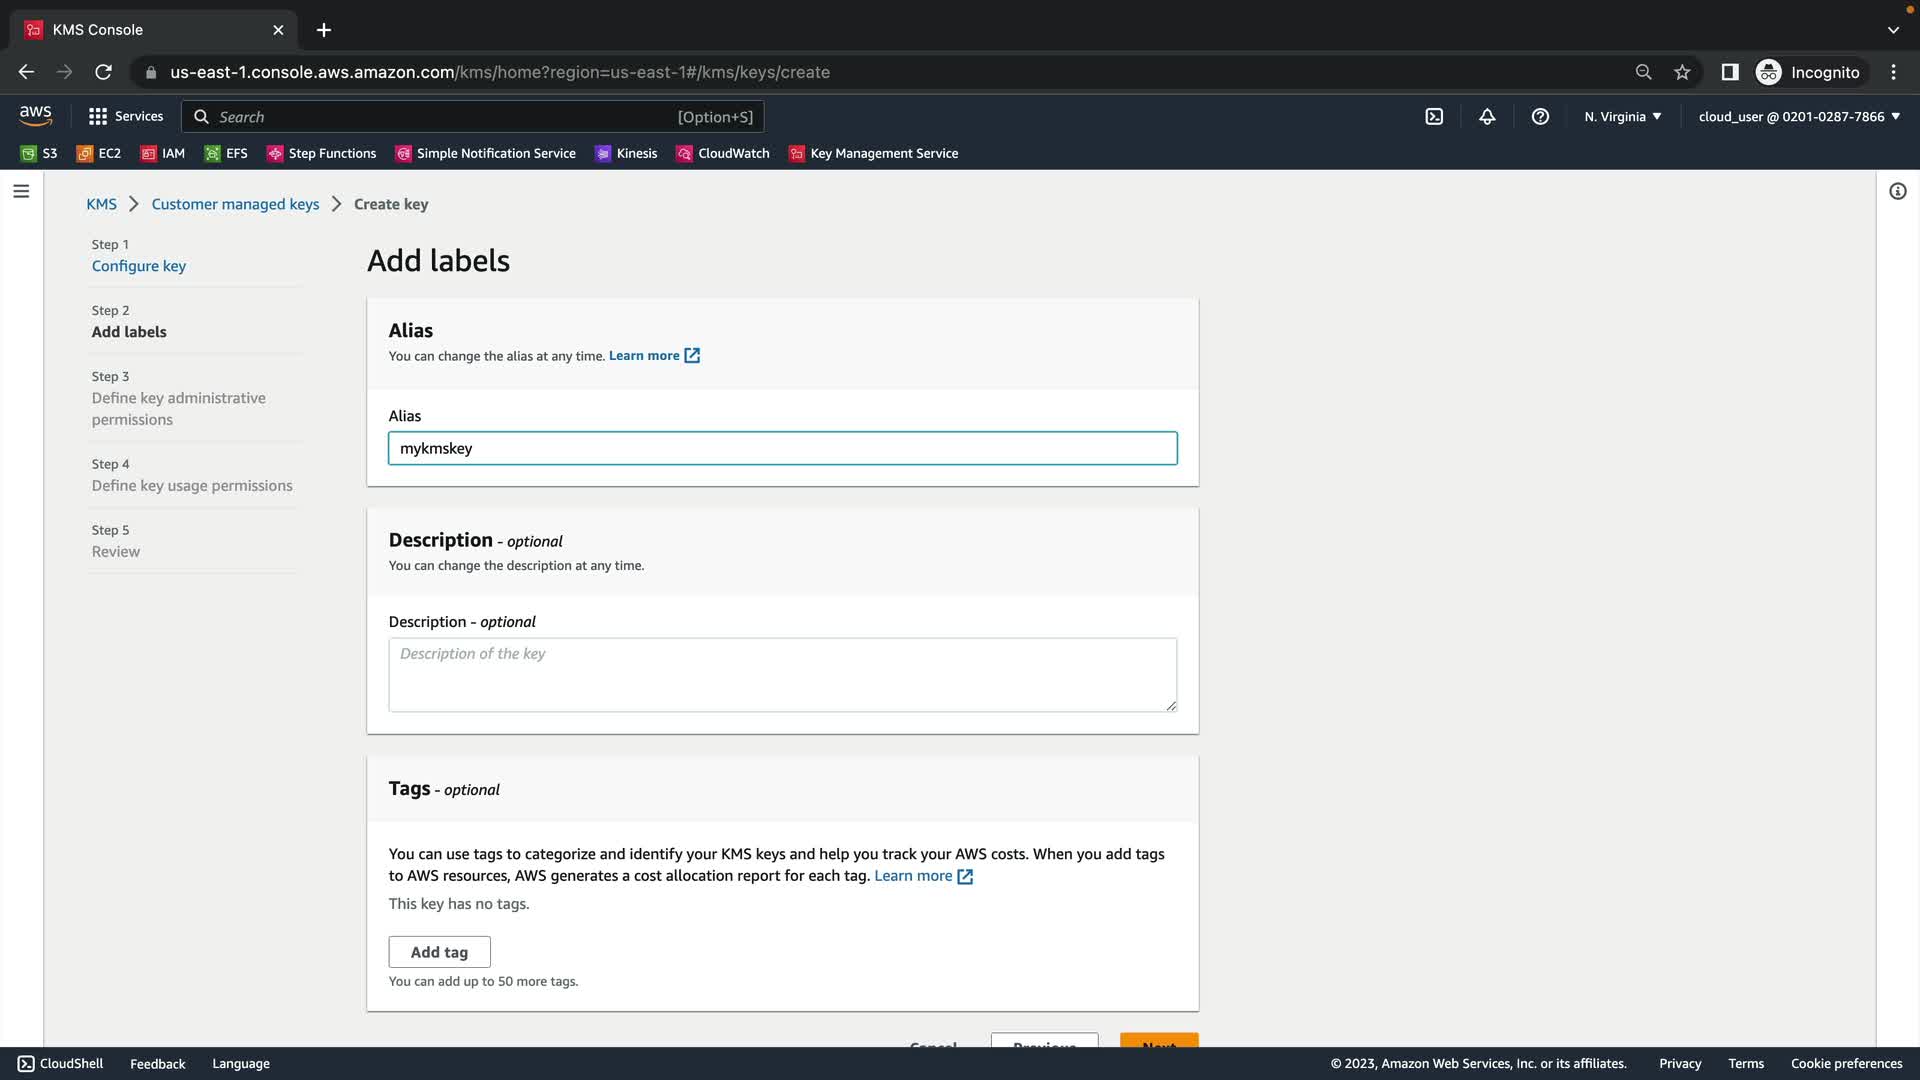Bookmark this page with star icon
The height and width of the screenshot is (1080, 1920).
click(x=1682, y=72)
